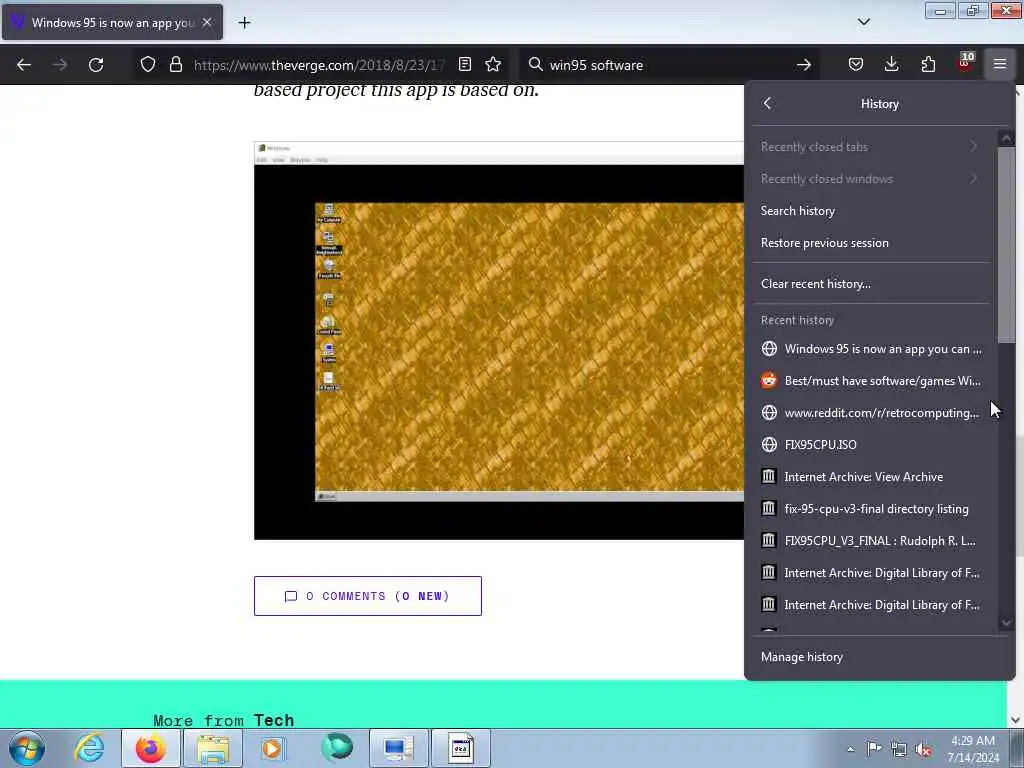Screen dimensions: 1024x768
Task: Open the network icon in system tray
Action: 899,750
